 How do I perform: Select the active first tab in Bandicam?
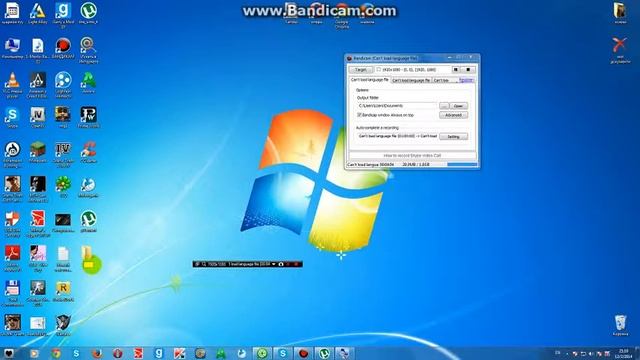coord(370,80)
